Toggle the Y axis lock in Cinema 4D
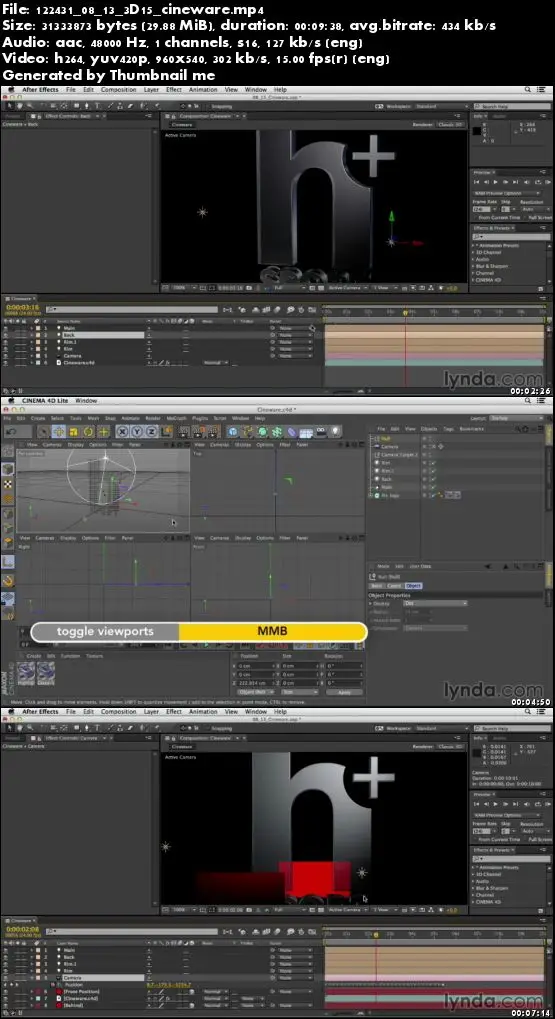This screenshot has width=555, height=1019. (x=136, y=432)
